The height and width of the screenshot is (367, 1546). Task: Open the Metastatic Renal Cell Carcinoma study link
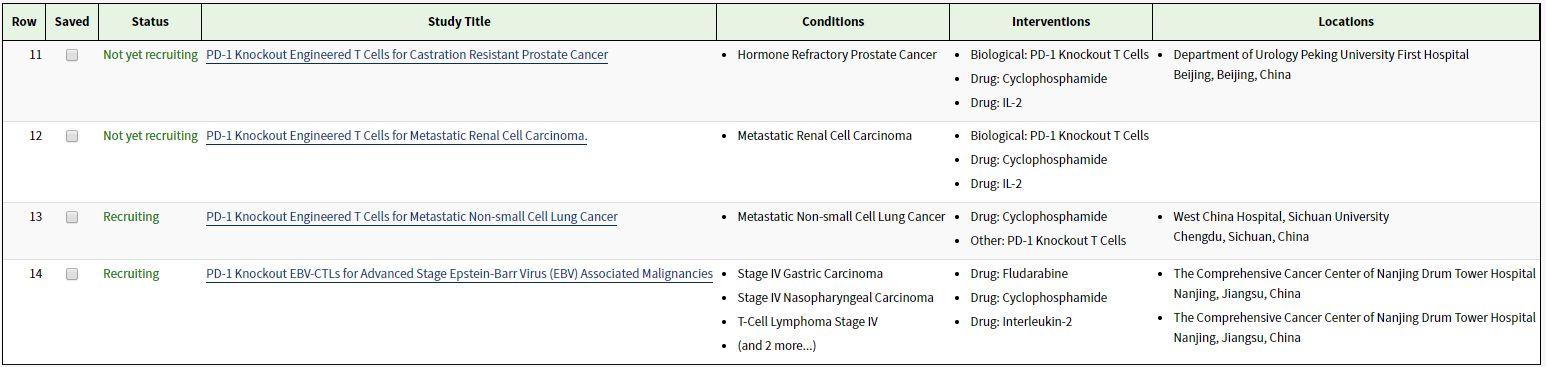[396, 136]
